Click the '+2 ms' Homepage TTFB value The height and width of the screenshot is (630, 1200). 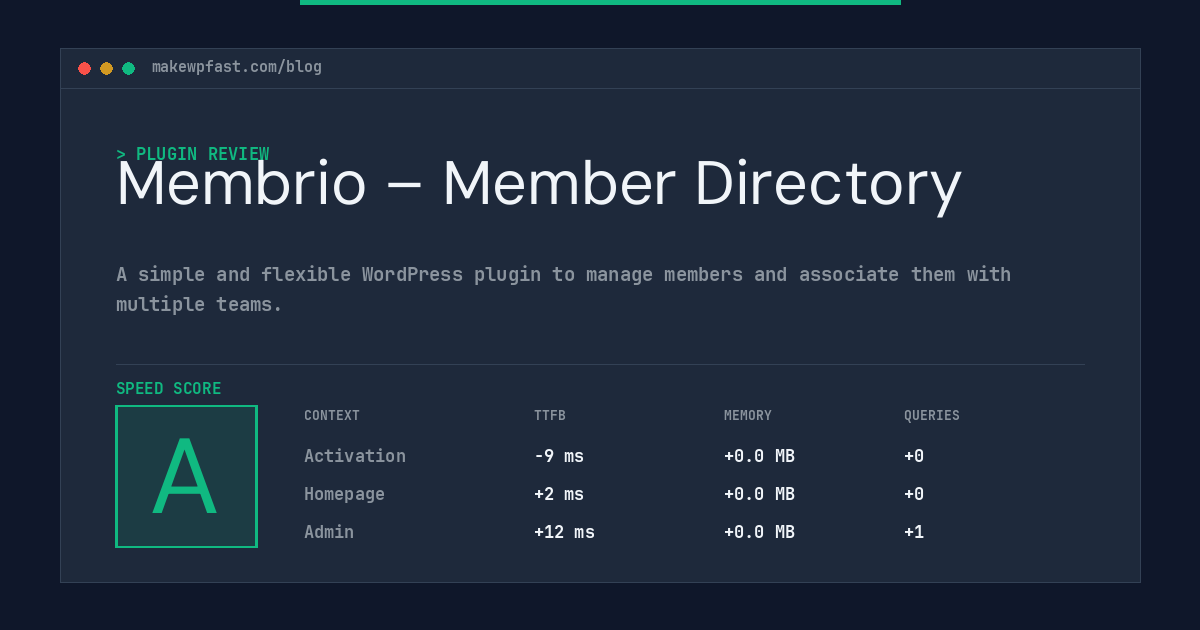tap(559, 494)
